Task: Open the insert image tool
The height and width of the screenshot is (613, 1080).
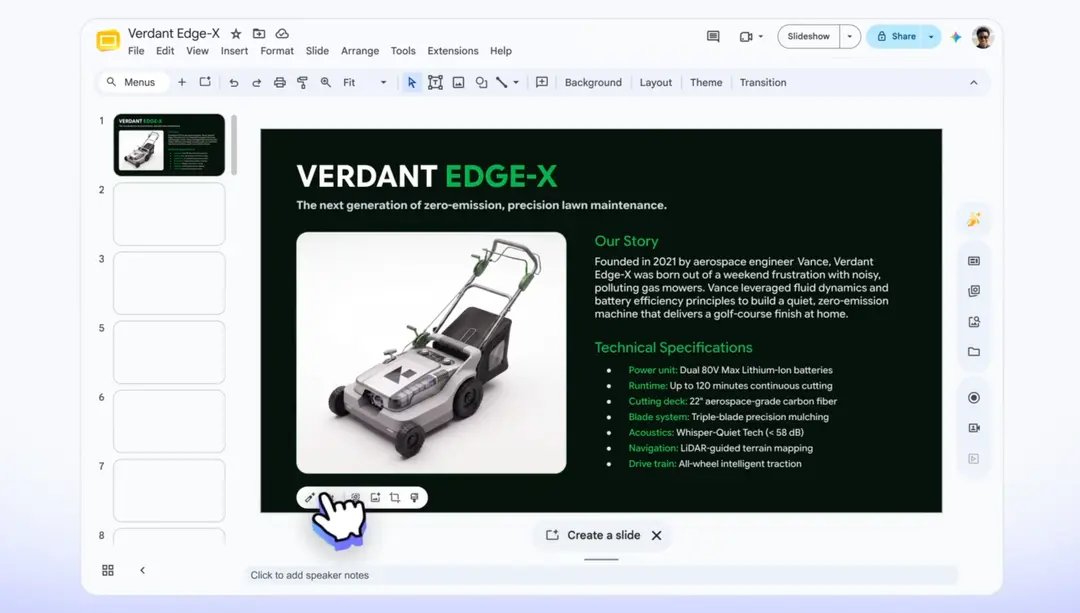Action: click(458, 83)
